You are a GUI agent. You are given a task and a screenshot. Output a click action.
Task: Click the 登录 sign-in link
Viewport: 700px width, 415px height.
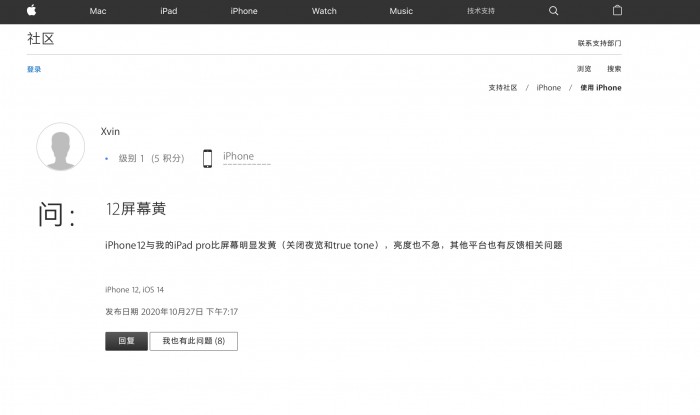34,69
